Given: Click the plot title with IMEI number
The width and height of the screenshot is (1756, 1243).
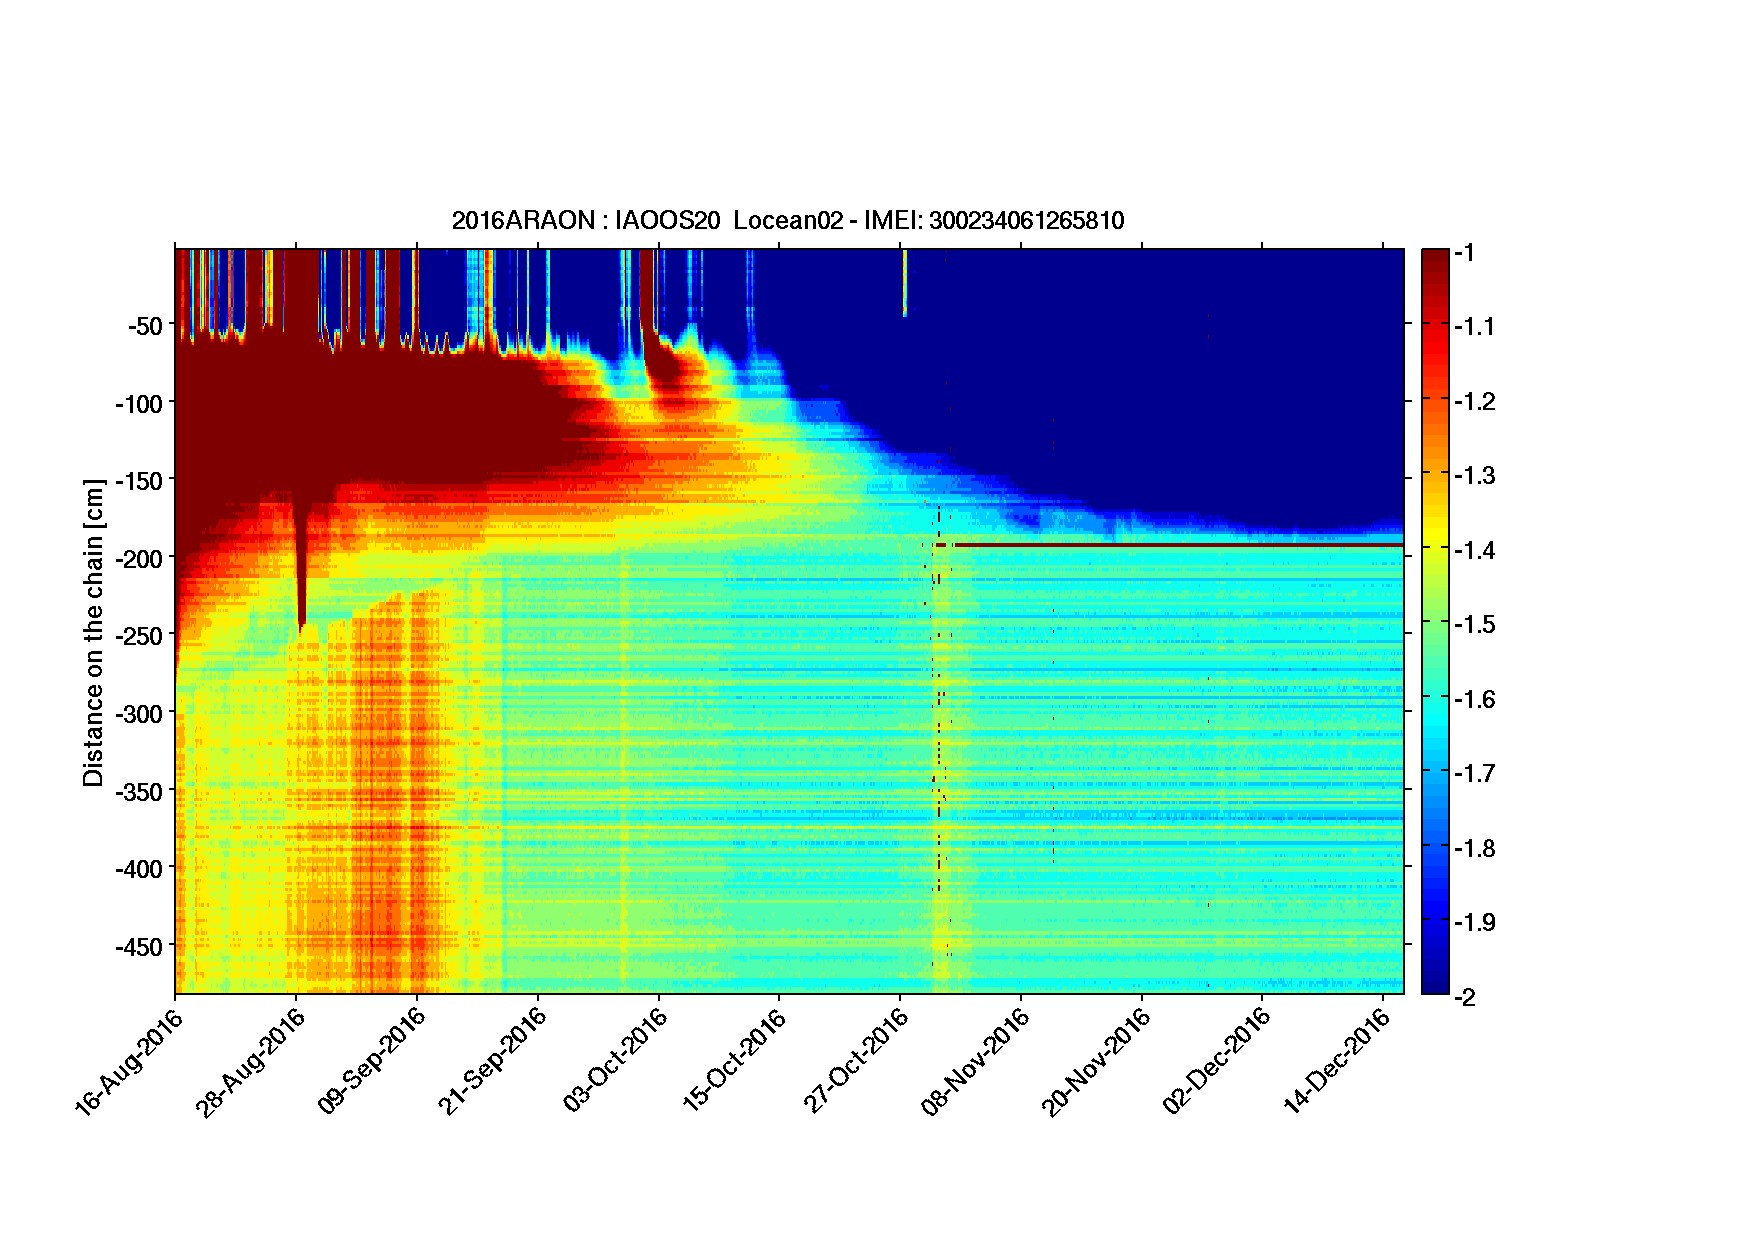Looking at the screenshot, I should coord(788,221).
